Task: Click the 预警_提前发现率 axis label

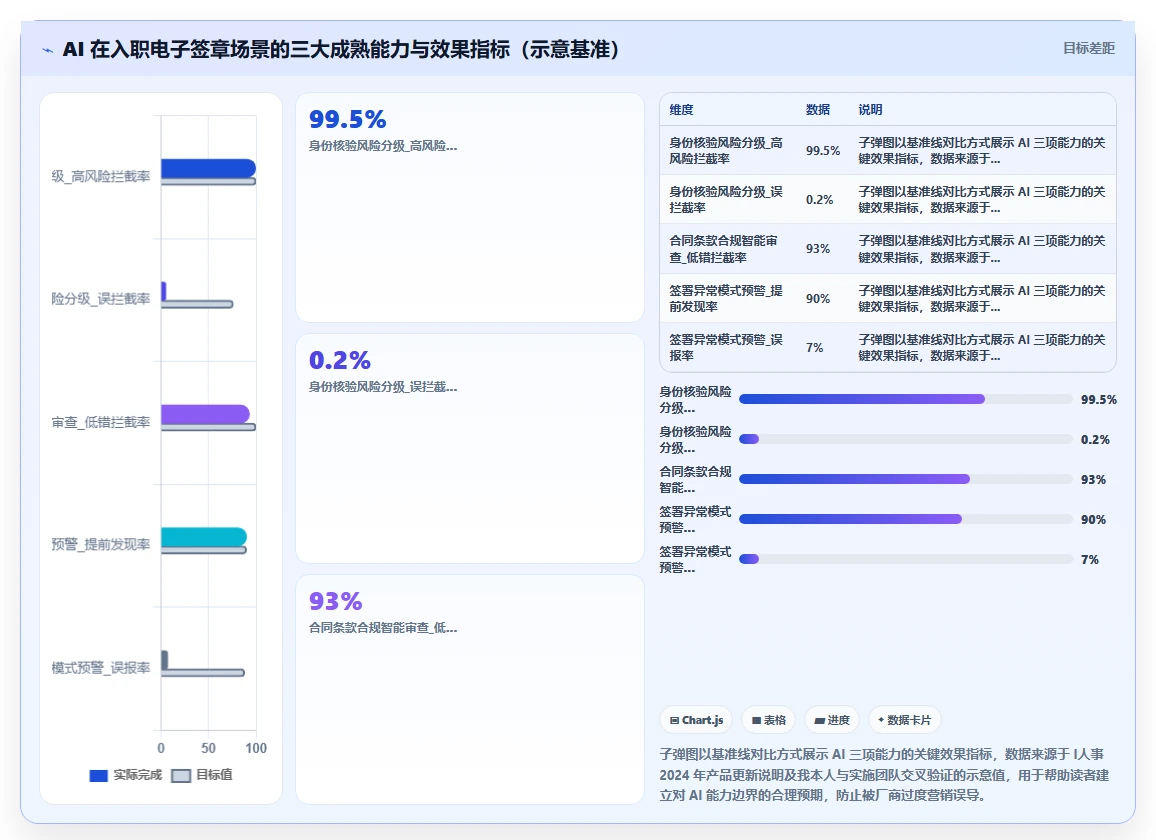Action: [100, 544]
